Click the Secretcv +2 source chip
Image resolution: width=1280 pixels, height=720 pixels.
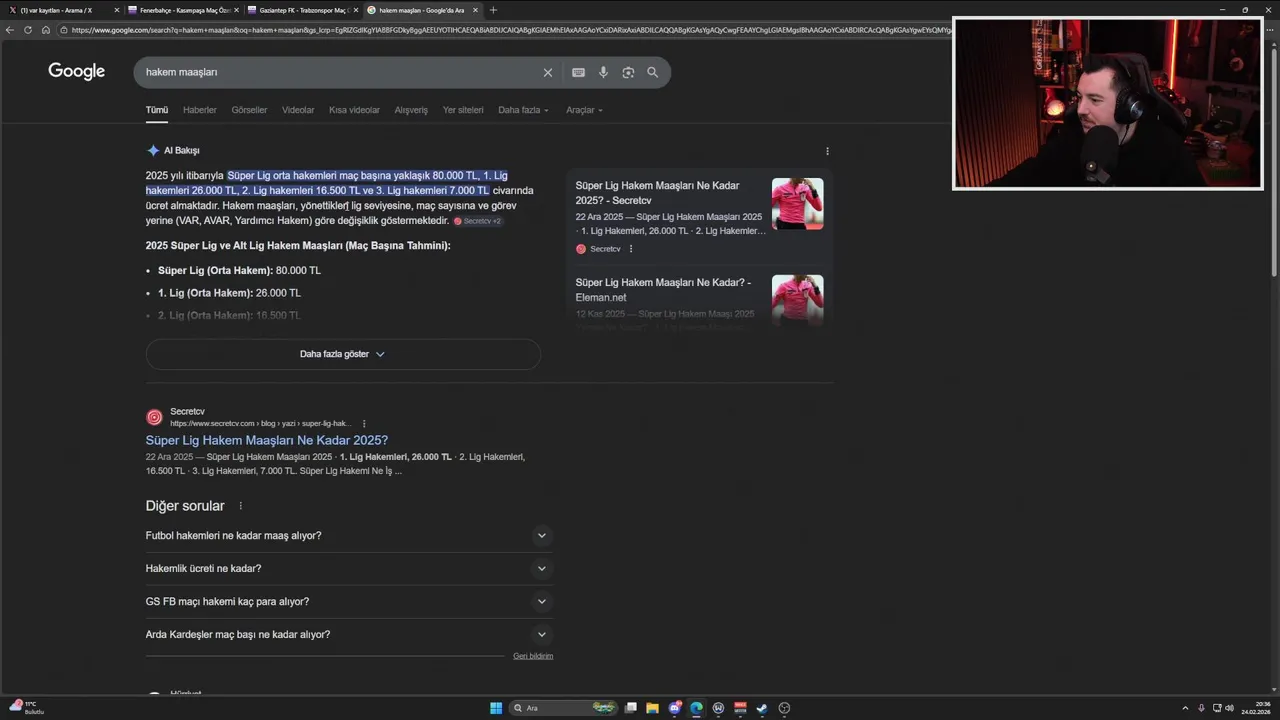coord(478,221)
